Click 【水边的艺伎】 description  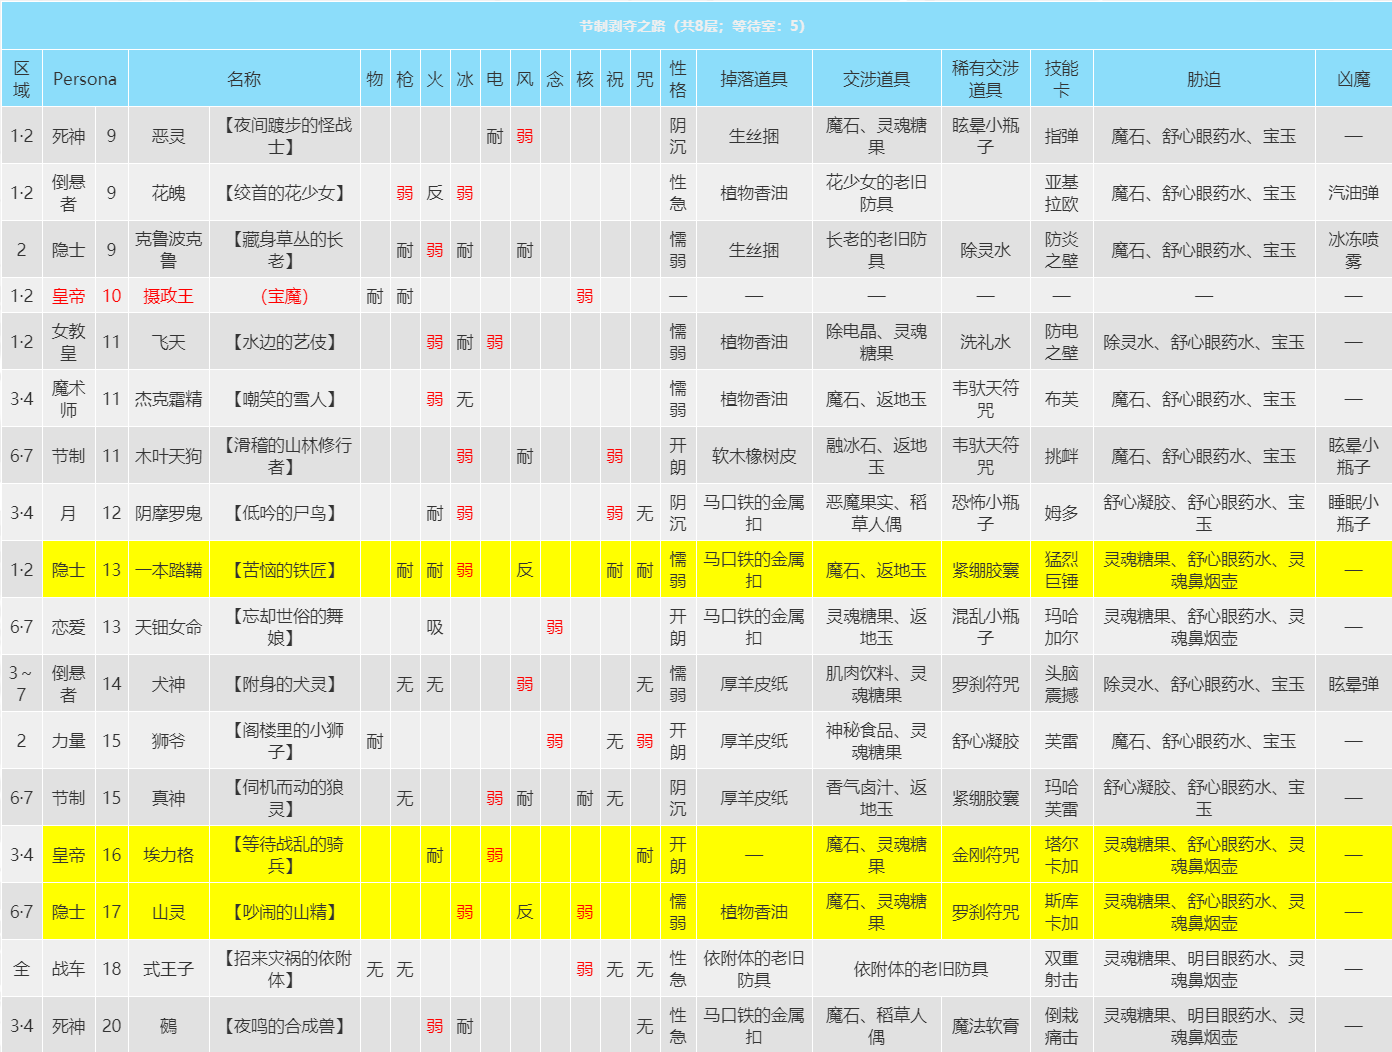click(x=285, y=342)
